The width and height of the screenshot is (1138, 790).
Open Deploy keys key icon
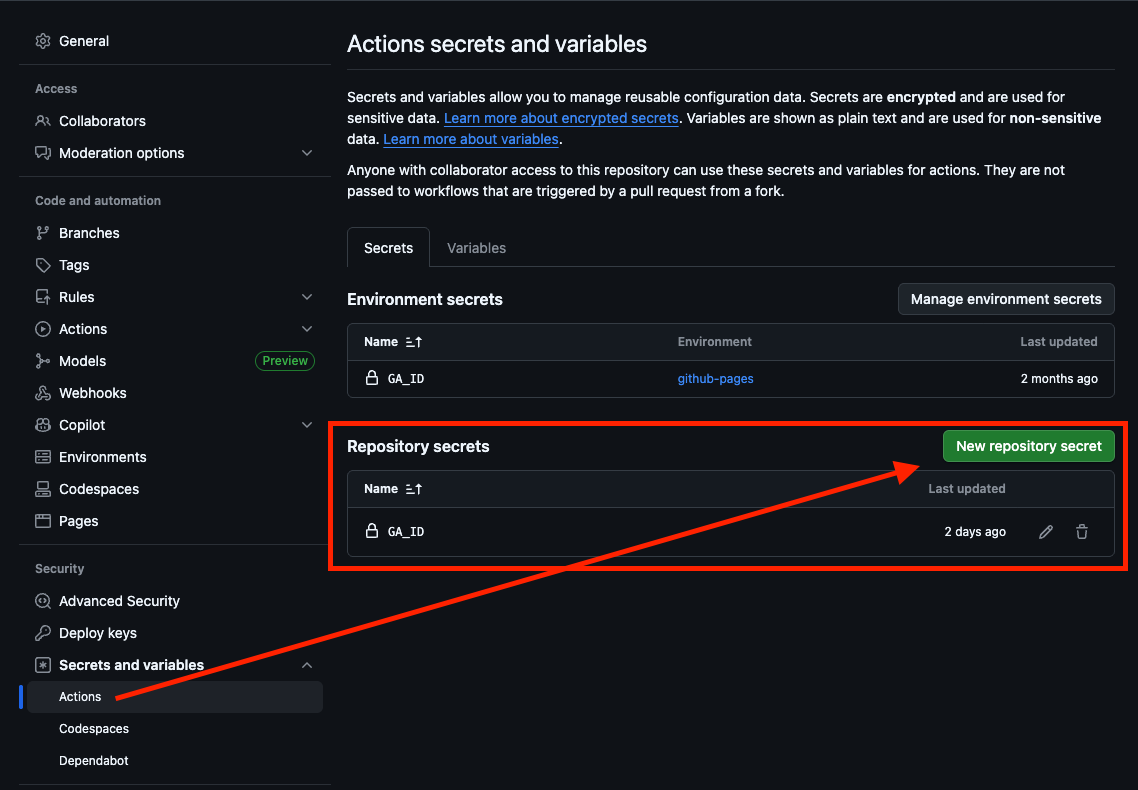tap(43, 633)
